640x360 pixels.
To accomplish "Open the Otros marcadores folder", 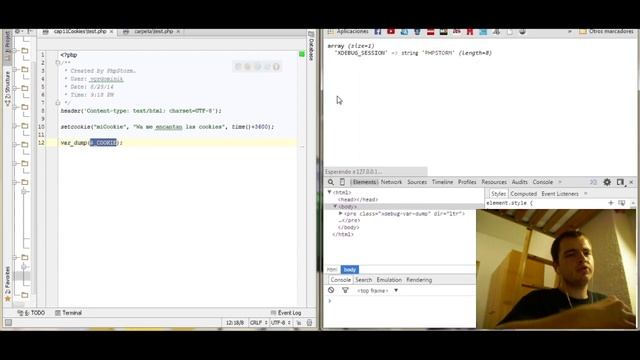I will (607, 31).
